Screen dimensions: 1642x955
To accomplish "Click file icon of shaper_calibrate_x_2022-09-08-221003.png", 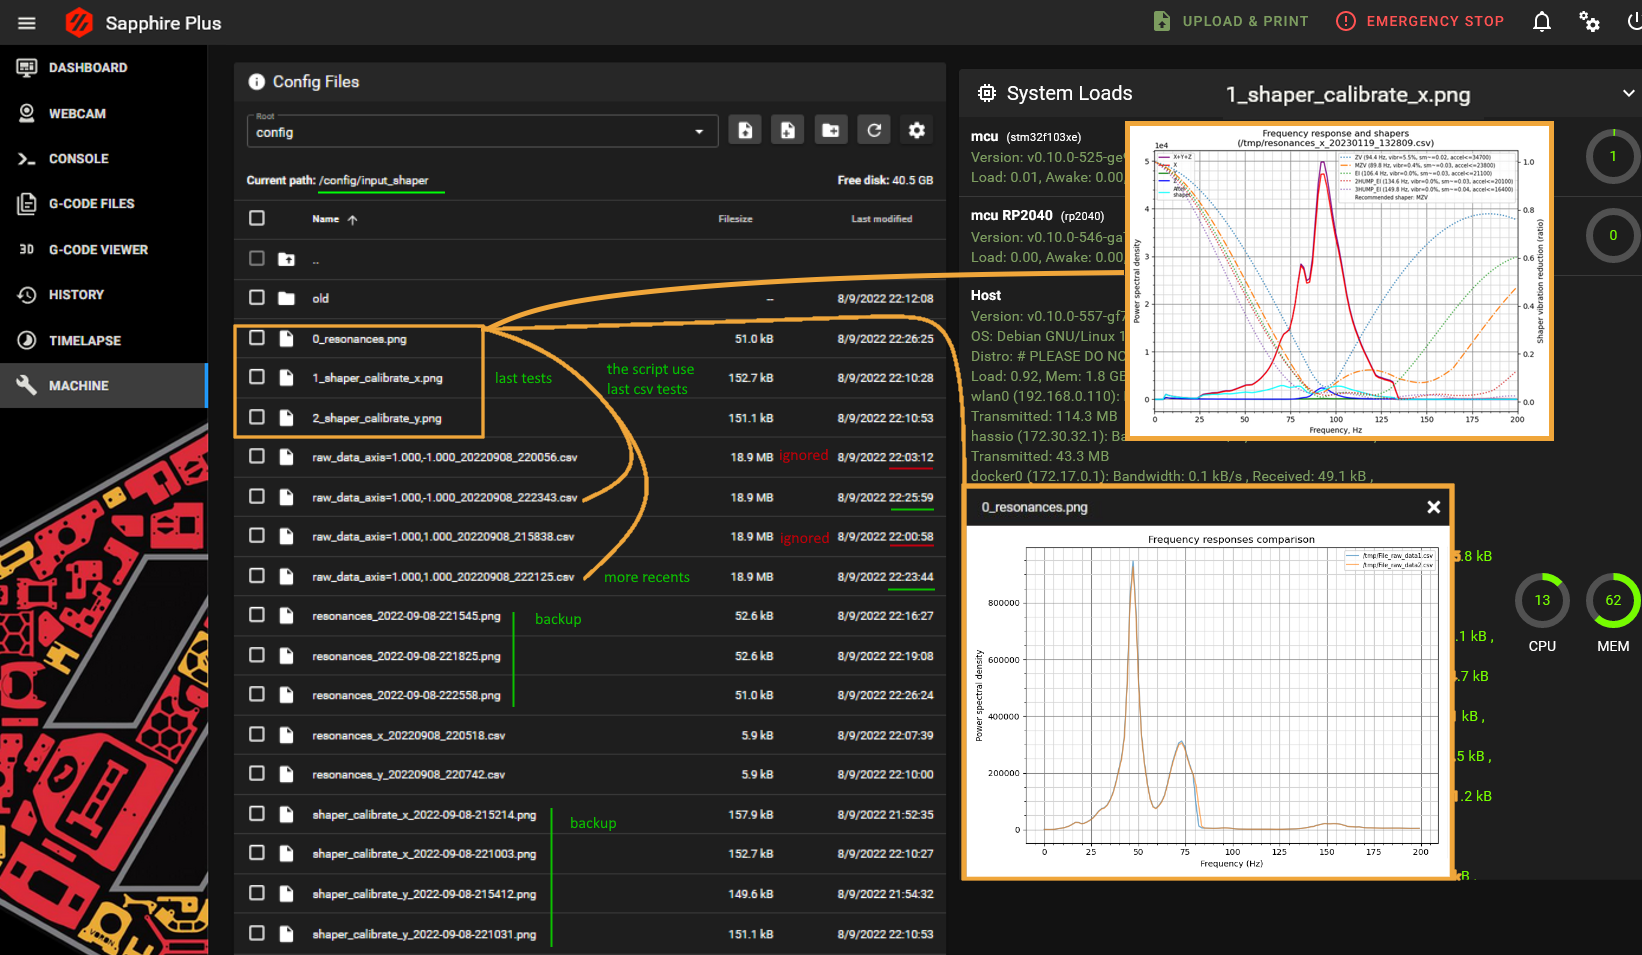I will coord(286,853).
